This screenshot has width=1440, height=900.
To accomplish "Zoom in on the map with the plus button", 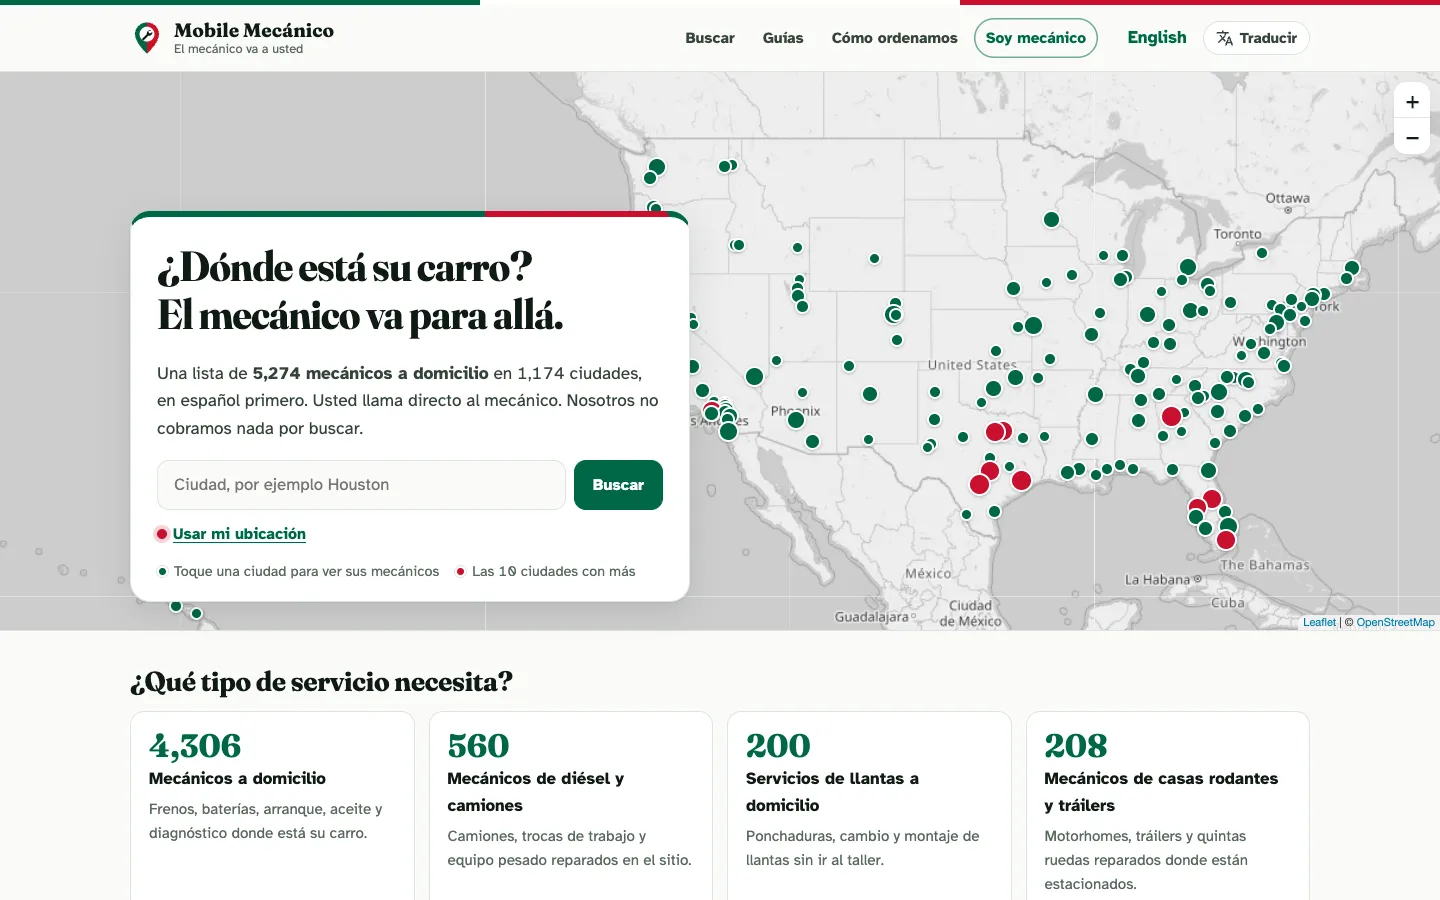I will point(1412,101).
